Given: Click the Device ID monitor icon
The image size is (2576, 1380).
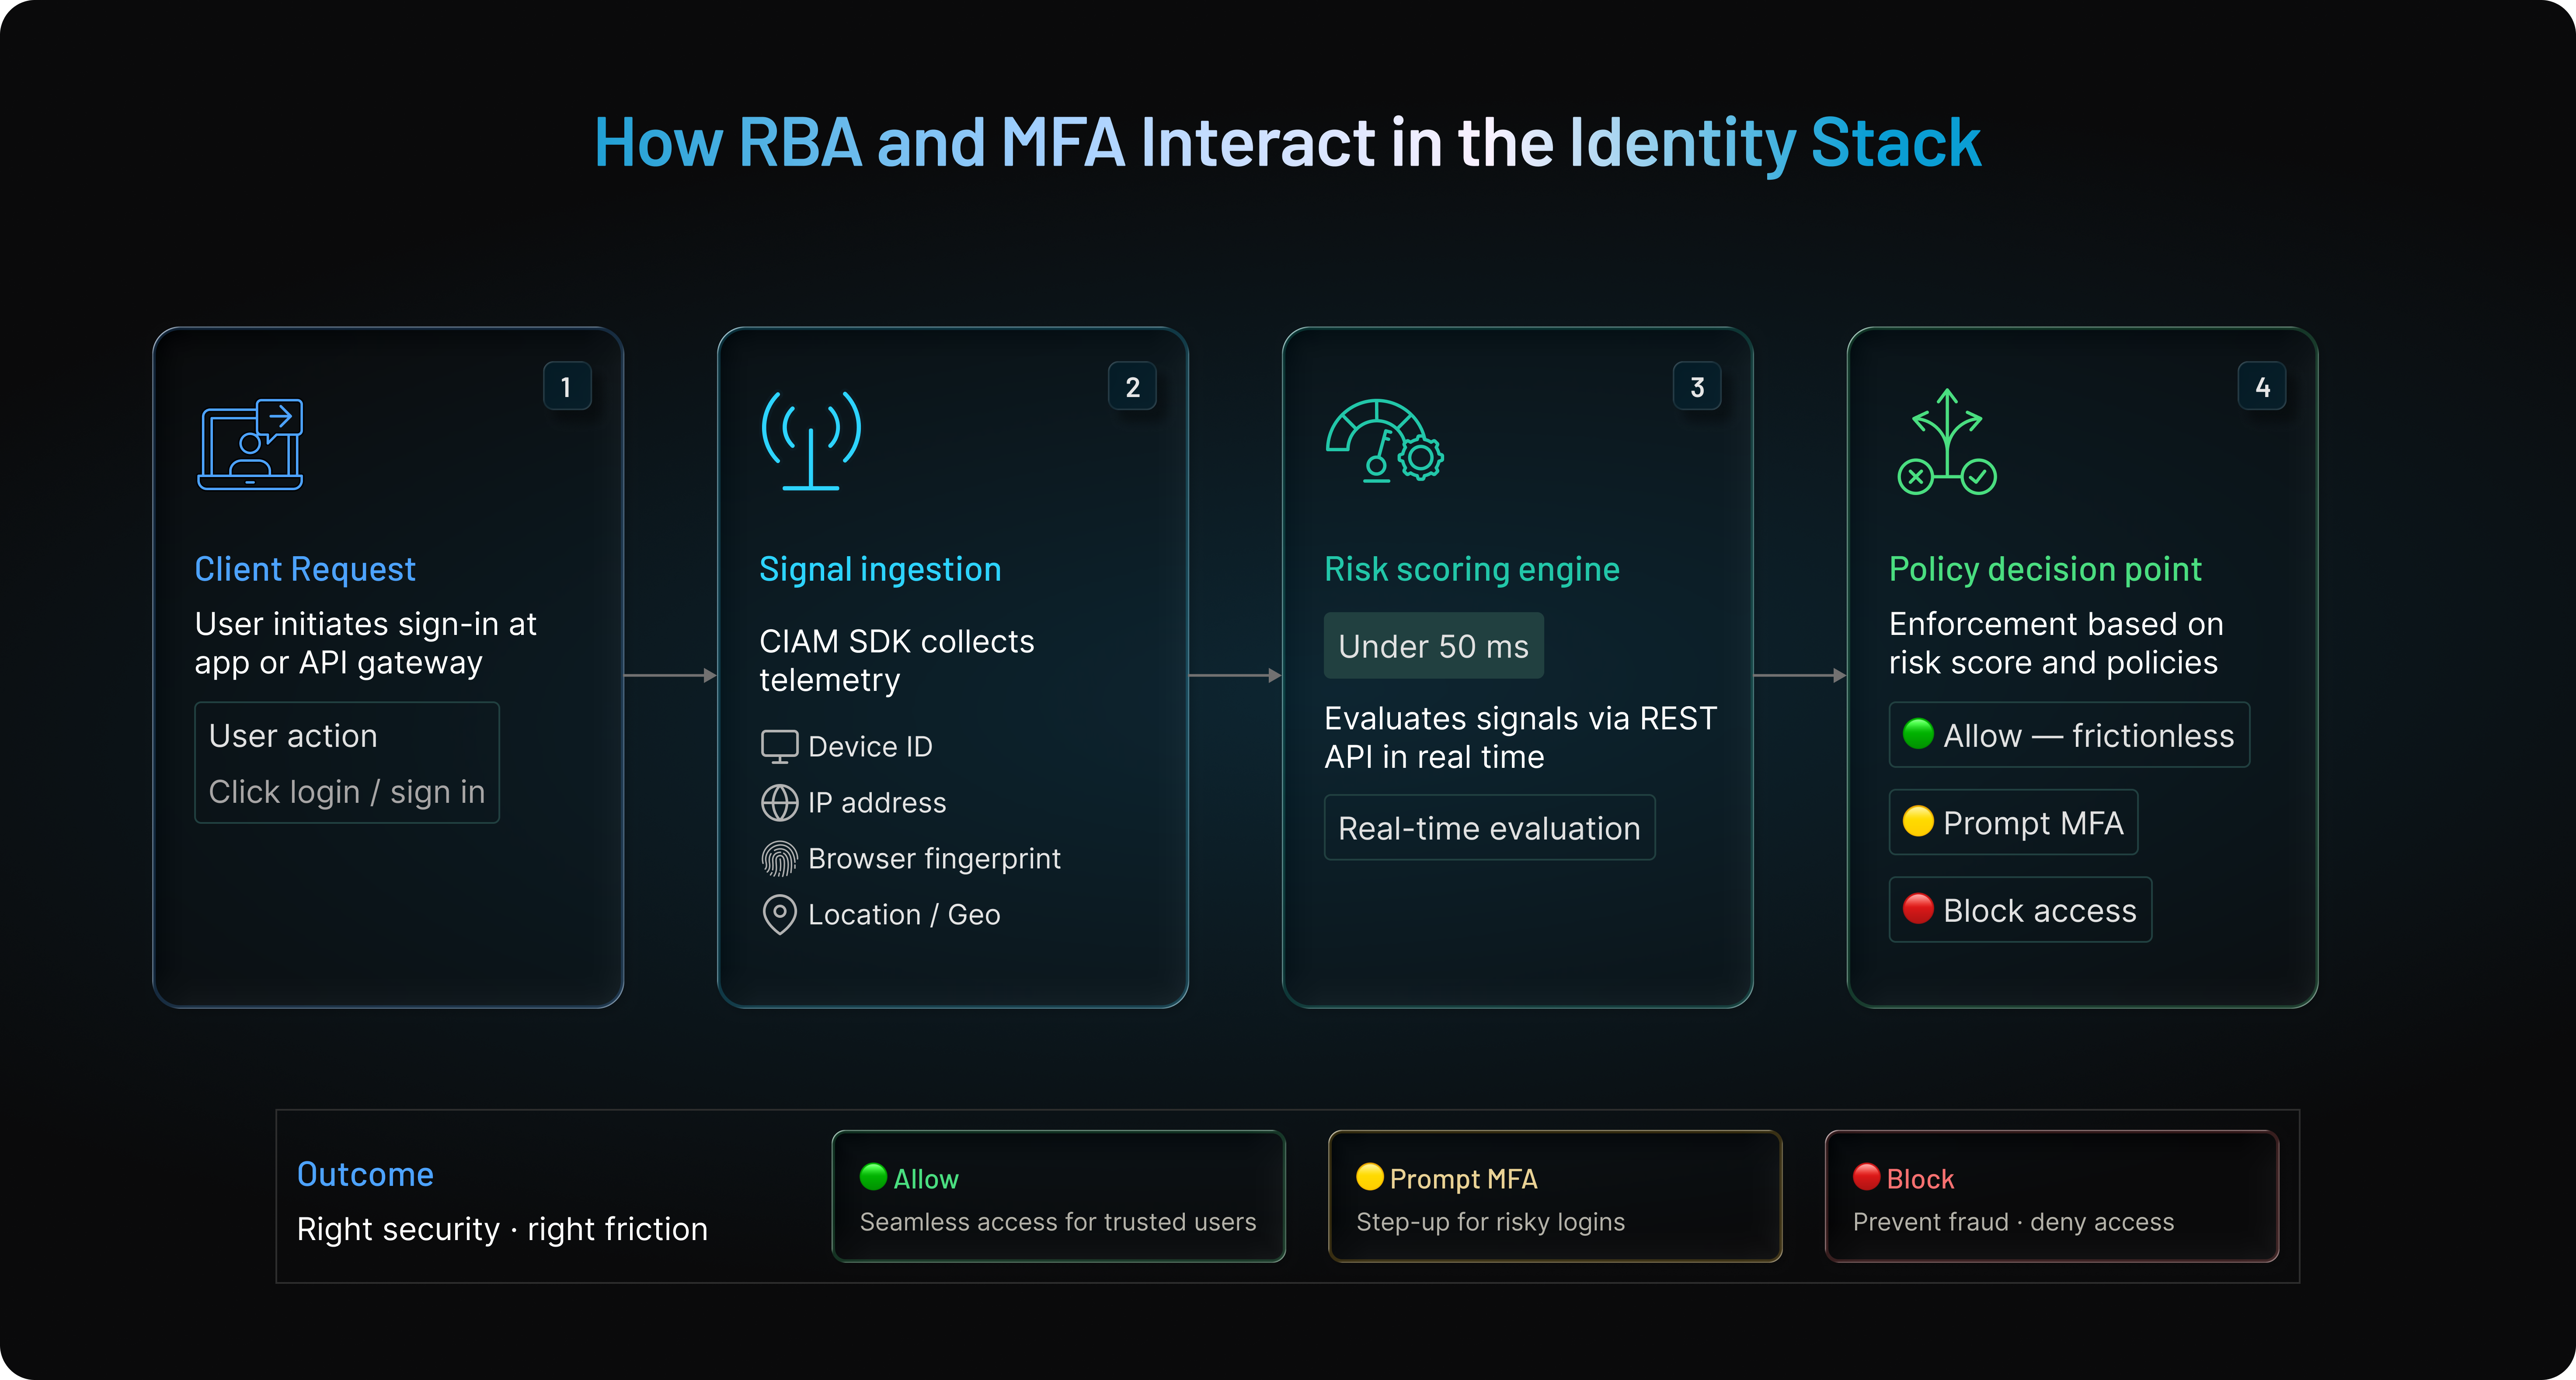Looking at the screenshot, I should coord(779,746).
